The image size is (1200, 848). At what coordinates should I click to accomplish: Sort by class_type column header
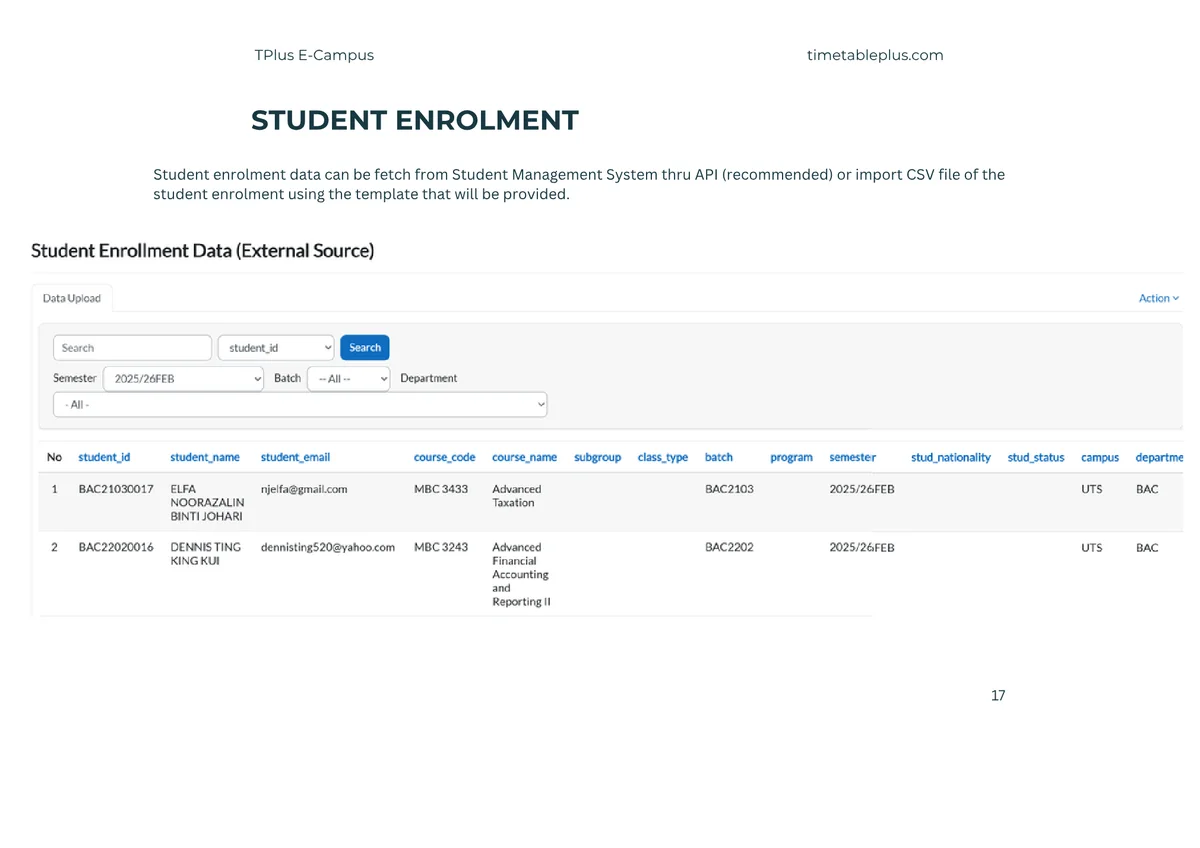(663, 457)
